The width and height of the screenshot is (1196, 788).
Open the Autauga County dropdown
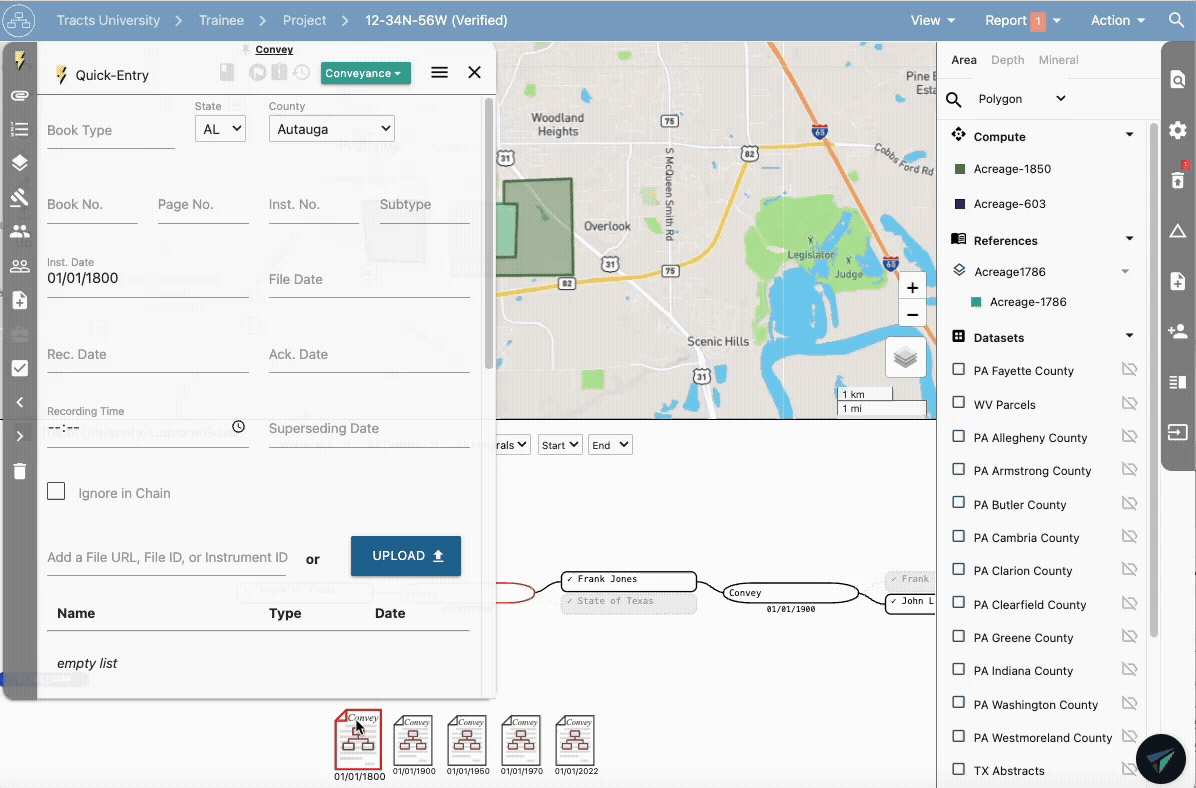[331, 128]
